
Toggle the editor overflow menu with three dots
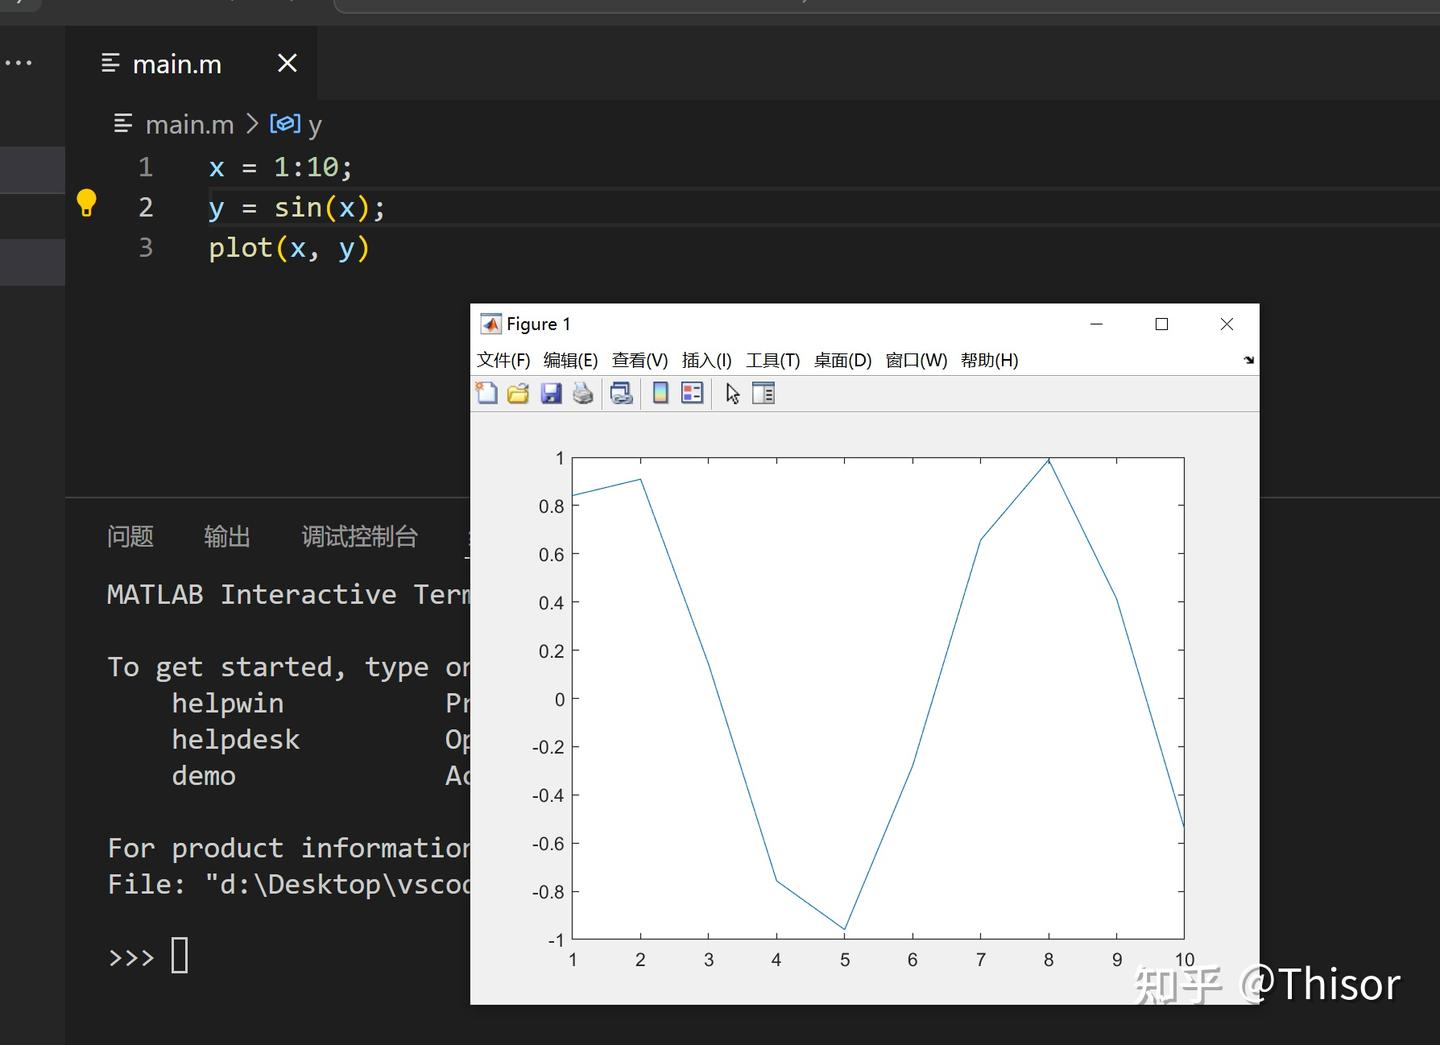click(19, 62)
